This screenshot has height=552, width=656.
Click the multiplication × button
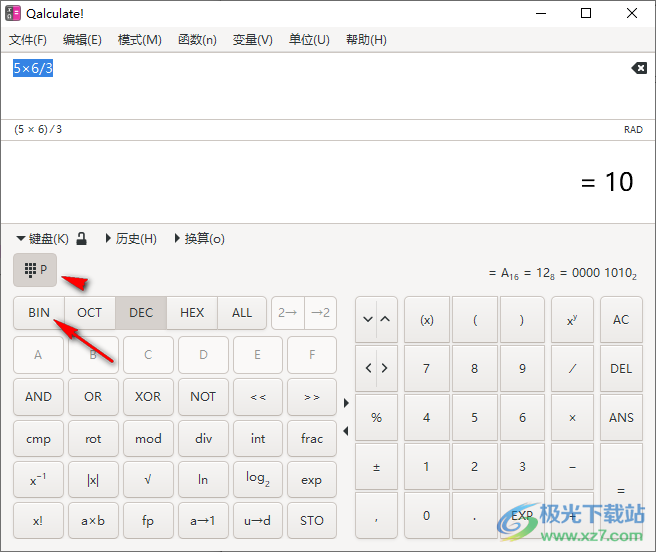pyautogui.click(x=572, y=417)
